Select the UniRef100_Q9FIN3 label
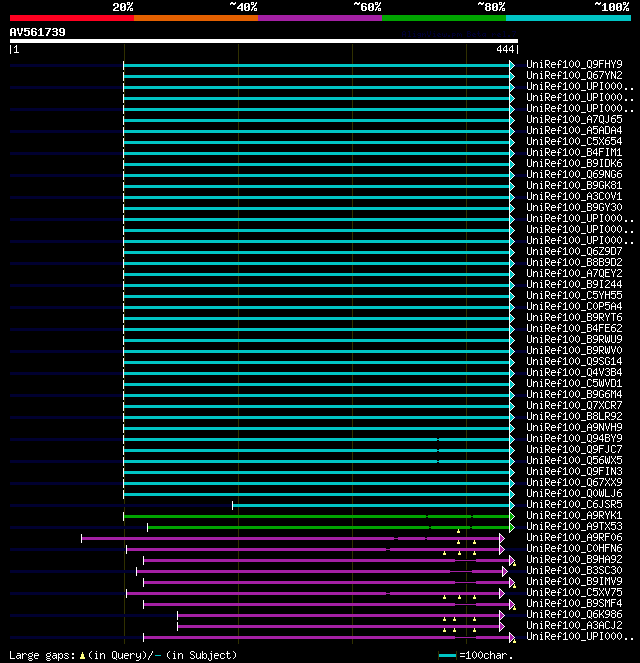 [x=574, y=471]
